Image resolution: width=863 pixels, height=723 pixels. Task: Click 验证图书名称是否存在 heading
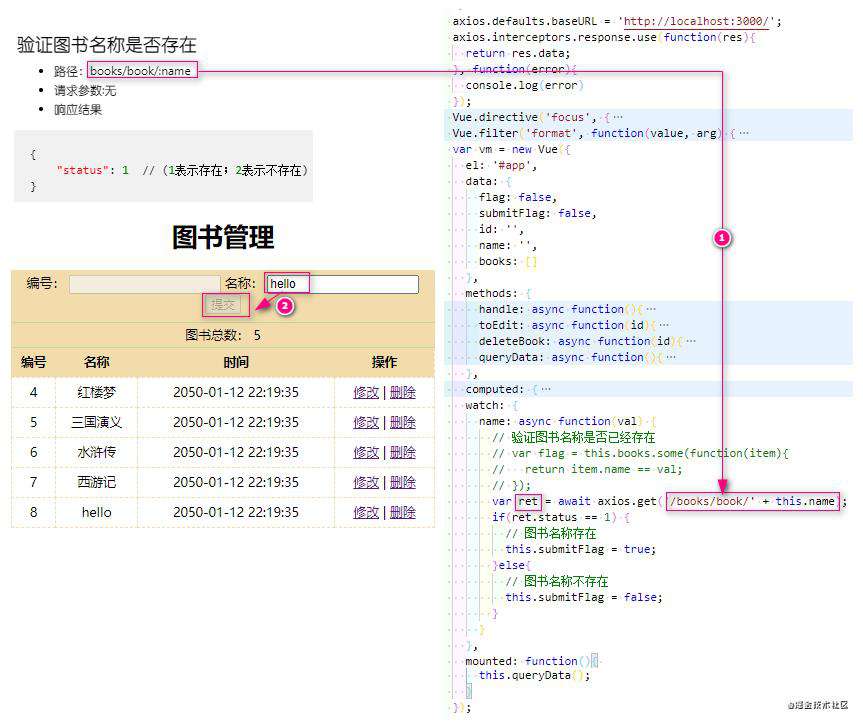tap(106, 45)
